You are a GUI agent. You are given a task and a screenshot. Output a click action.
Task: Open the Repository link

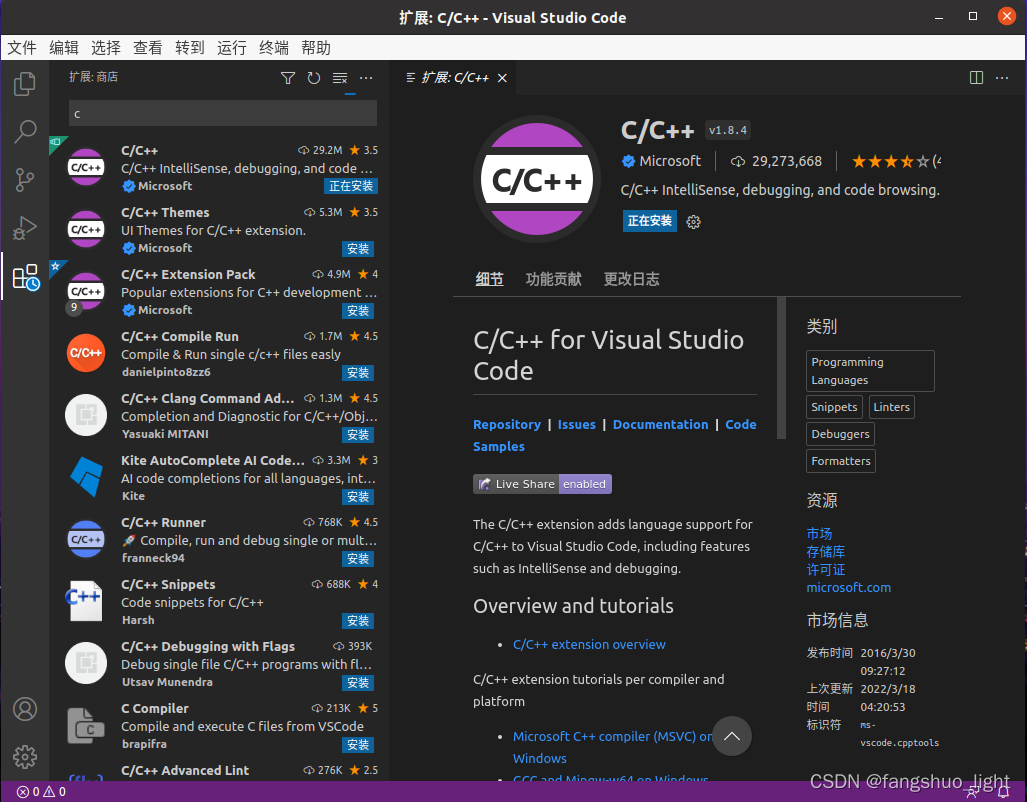pos(507,424)
